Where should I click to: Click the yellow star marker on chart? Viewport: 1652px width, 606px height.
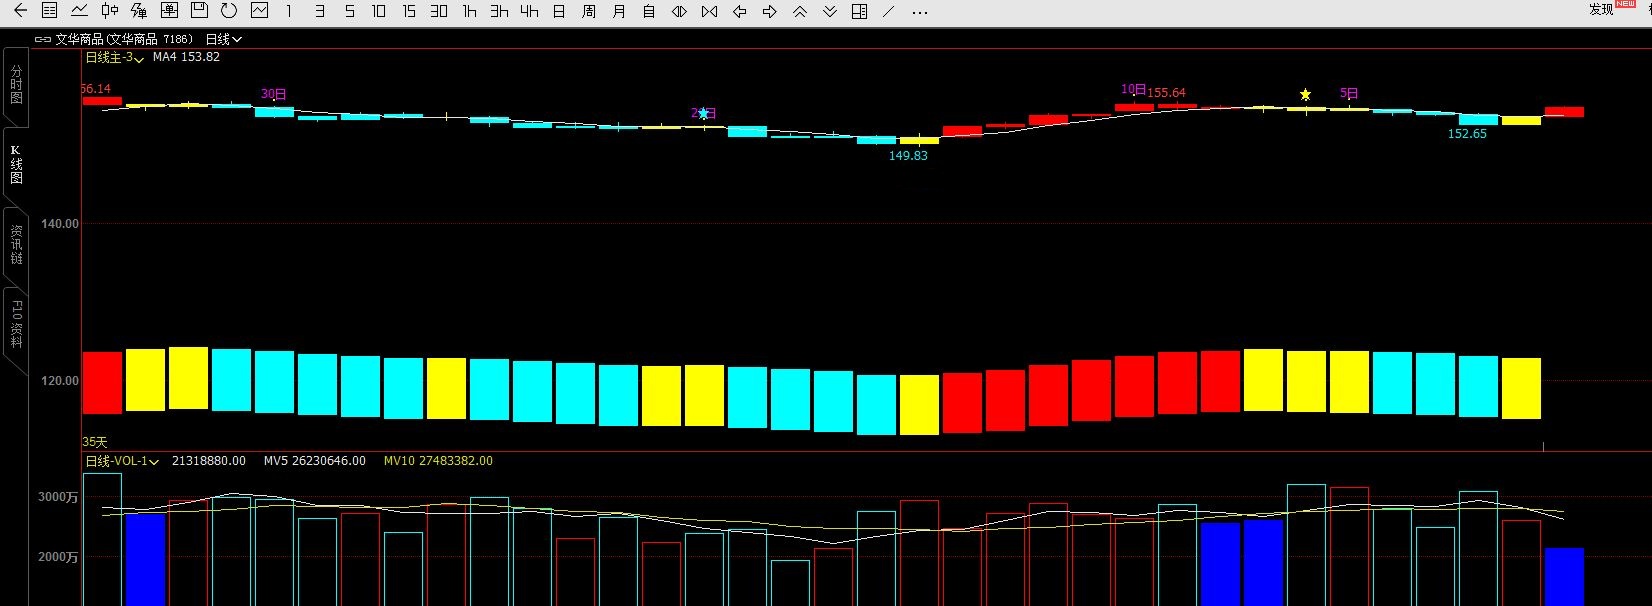[1305, 95]
